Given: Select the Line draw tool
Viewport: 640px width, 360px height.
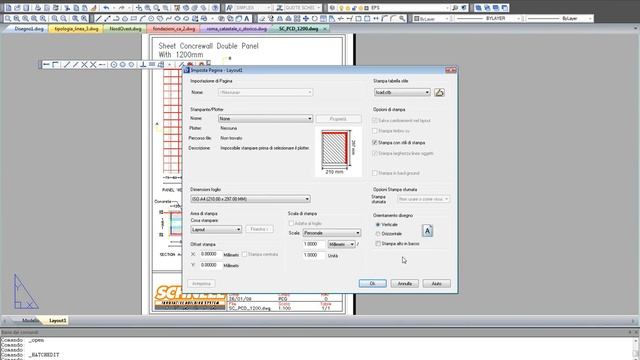Looking at the screenshot, I should (x=98, y=18).
